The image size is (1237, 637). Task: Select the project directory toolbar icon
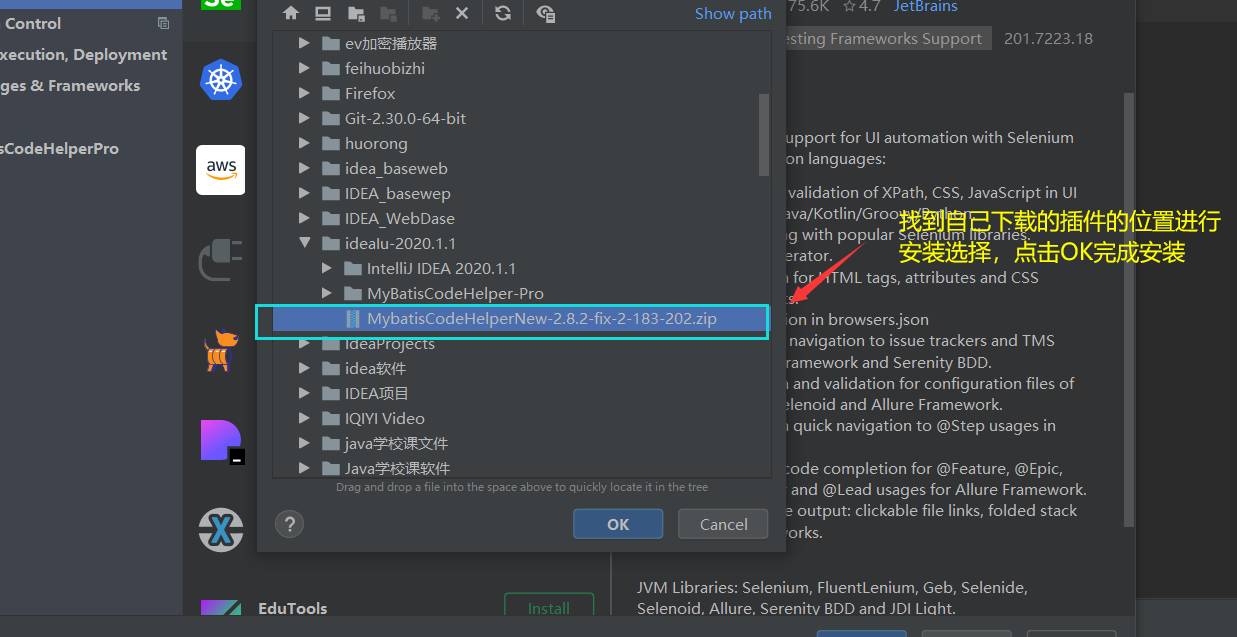coord(356,13)
